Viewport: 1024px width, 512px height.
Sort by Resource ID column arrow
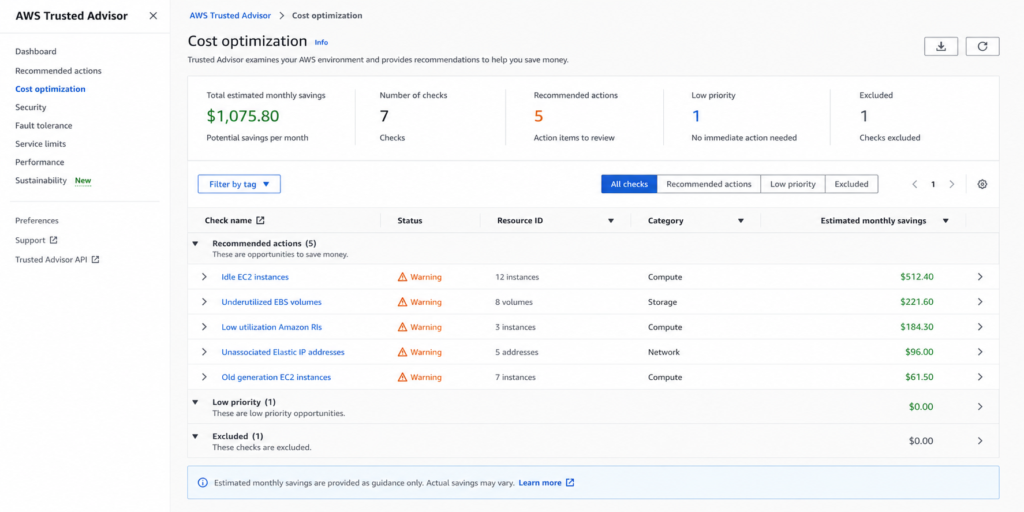611,221
